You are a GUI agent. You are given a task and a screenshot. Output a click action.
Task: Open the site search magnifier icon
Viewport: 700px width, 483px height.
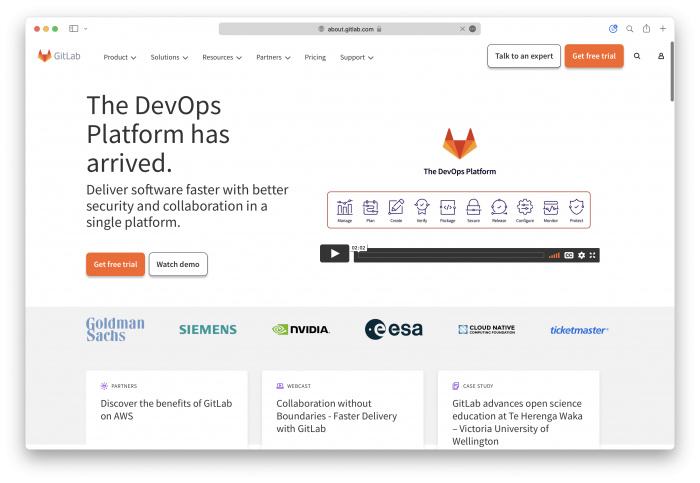[x=637, y=57]
